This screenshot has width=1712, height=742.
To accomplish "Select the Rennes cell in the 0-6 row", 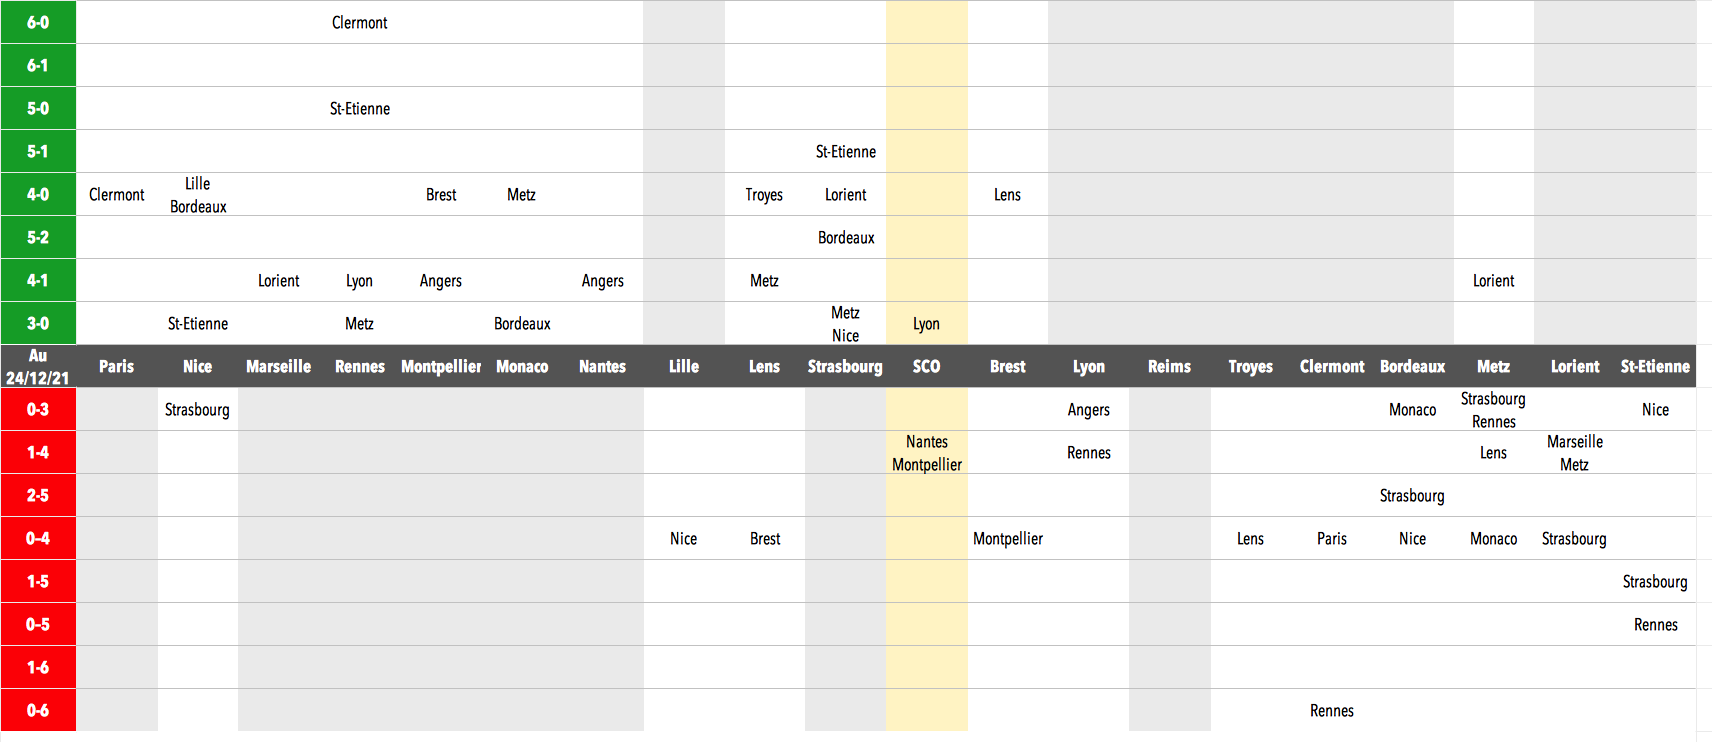I will 1331,711.
